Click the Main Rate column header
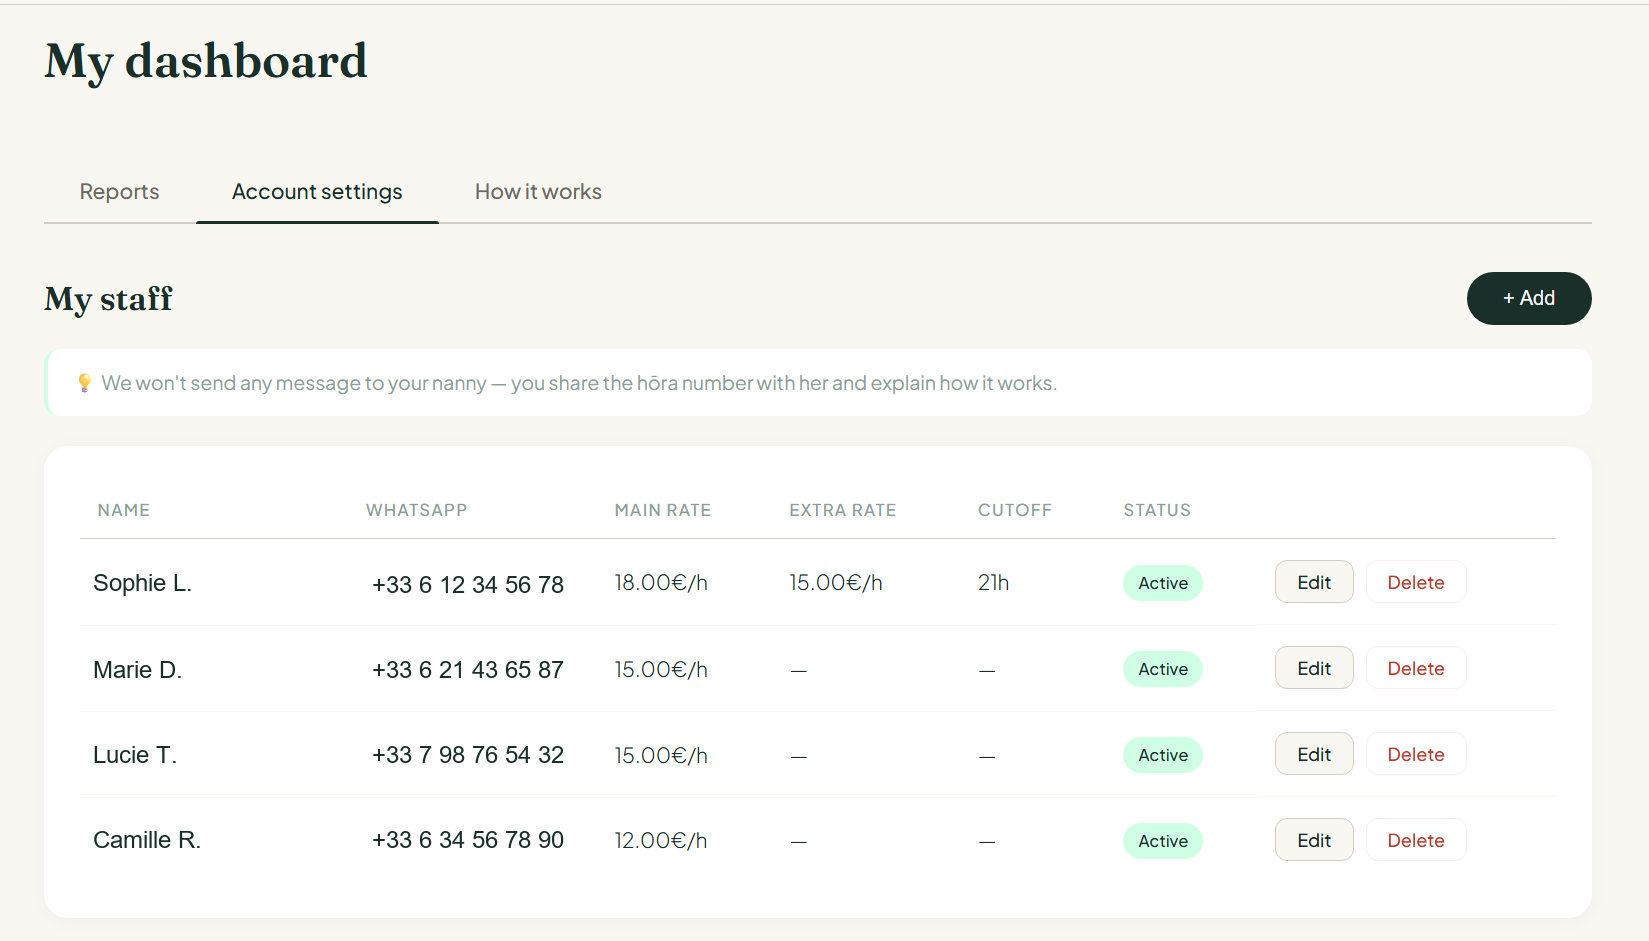Image resolution: width=1649 pixels, height=941 pixels. click(x=662, y=510)
